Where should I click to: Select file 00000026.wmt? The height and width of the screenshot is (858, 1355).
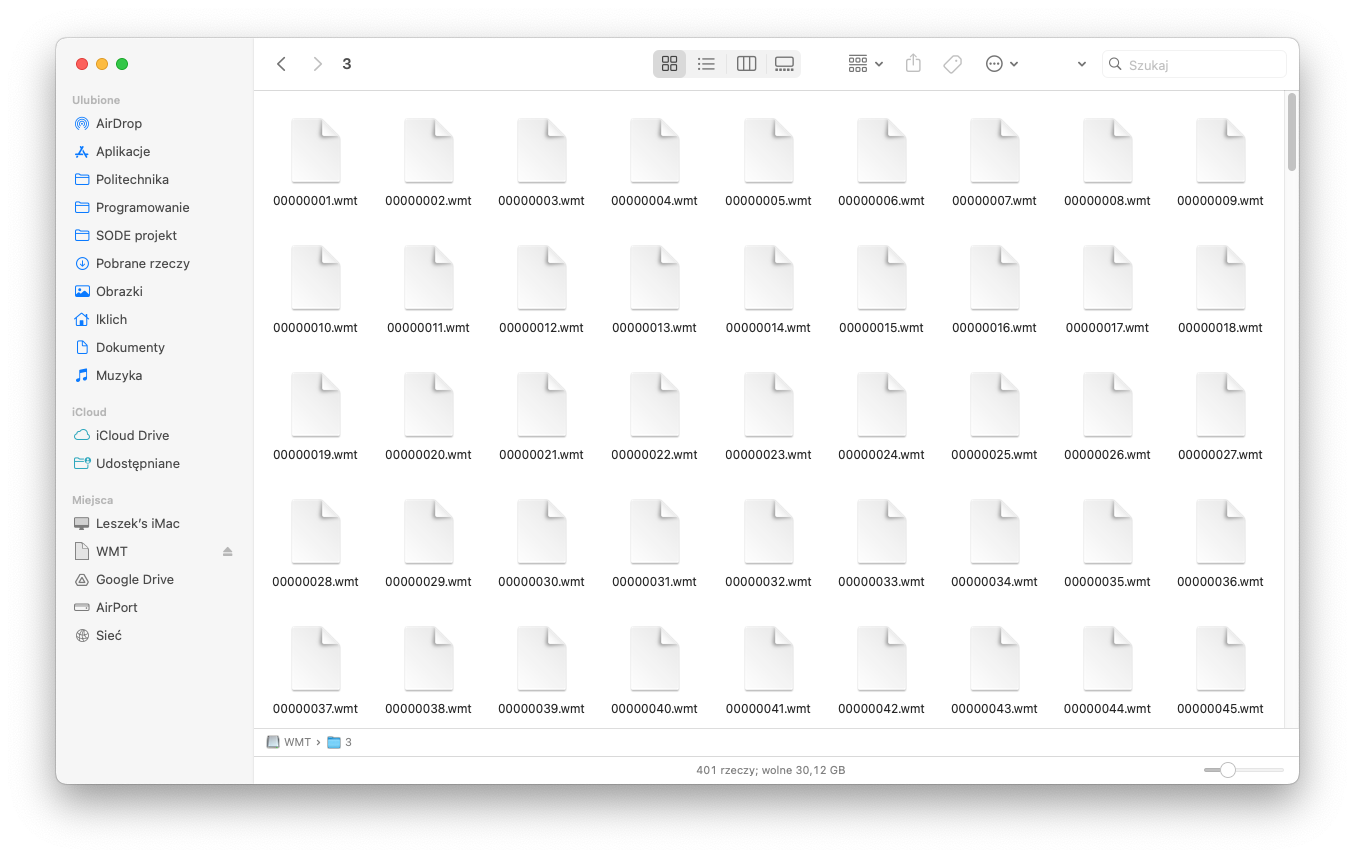coord(1107,418)
